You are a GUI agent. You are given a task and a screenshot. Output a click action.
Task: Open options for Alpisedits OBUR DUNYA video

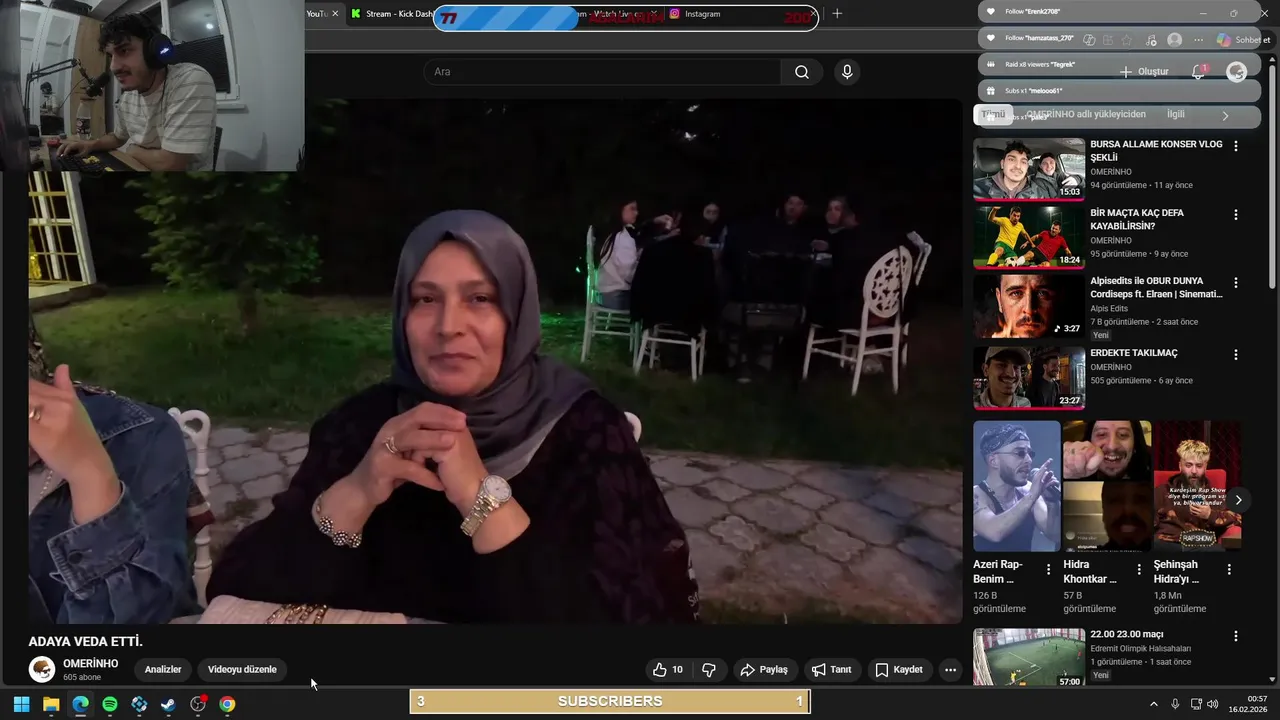click(1236, 284)
